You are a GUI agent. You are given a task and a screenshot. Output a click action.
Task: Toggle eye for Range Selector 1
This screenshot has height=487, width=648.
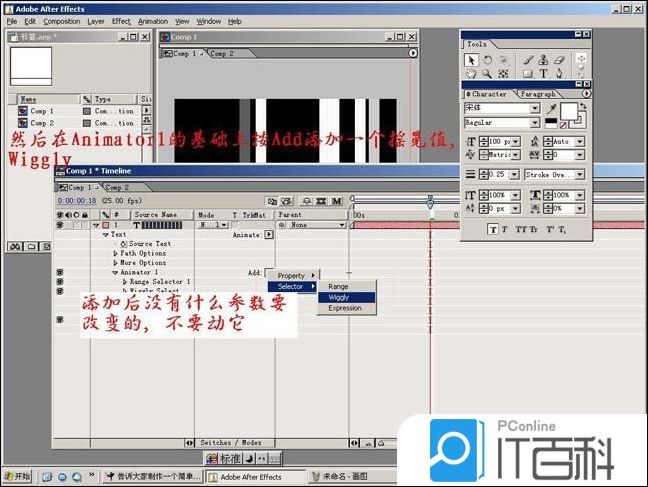(60, 282)
